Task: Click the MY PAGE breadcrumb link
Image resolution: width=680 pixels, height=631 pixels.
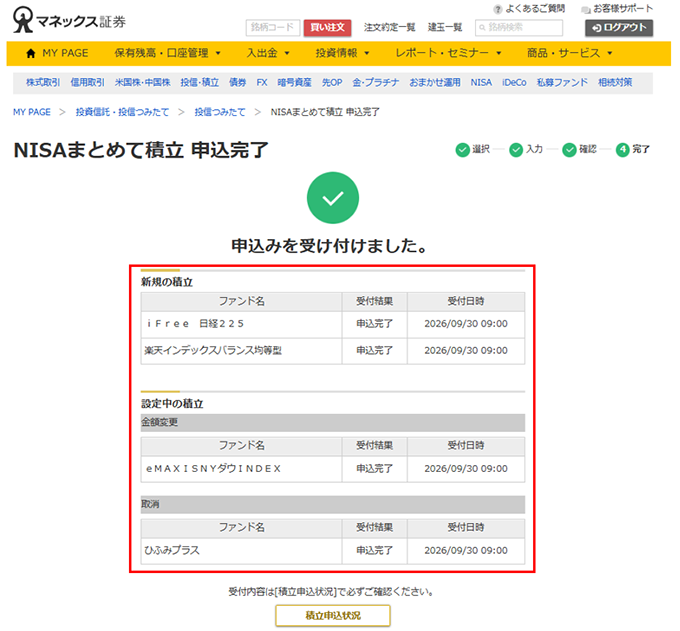Action: click(x=32, y=112)
